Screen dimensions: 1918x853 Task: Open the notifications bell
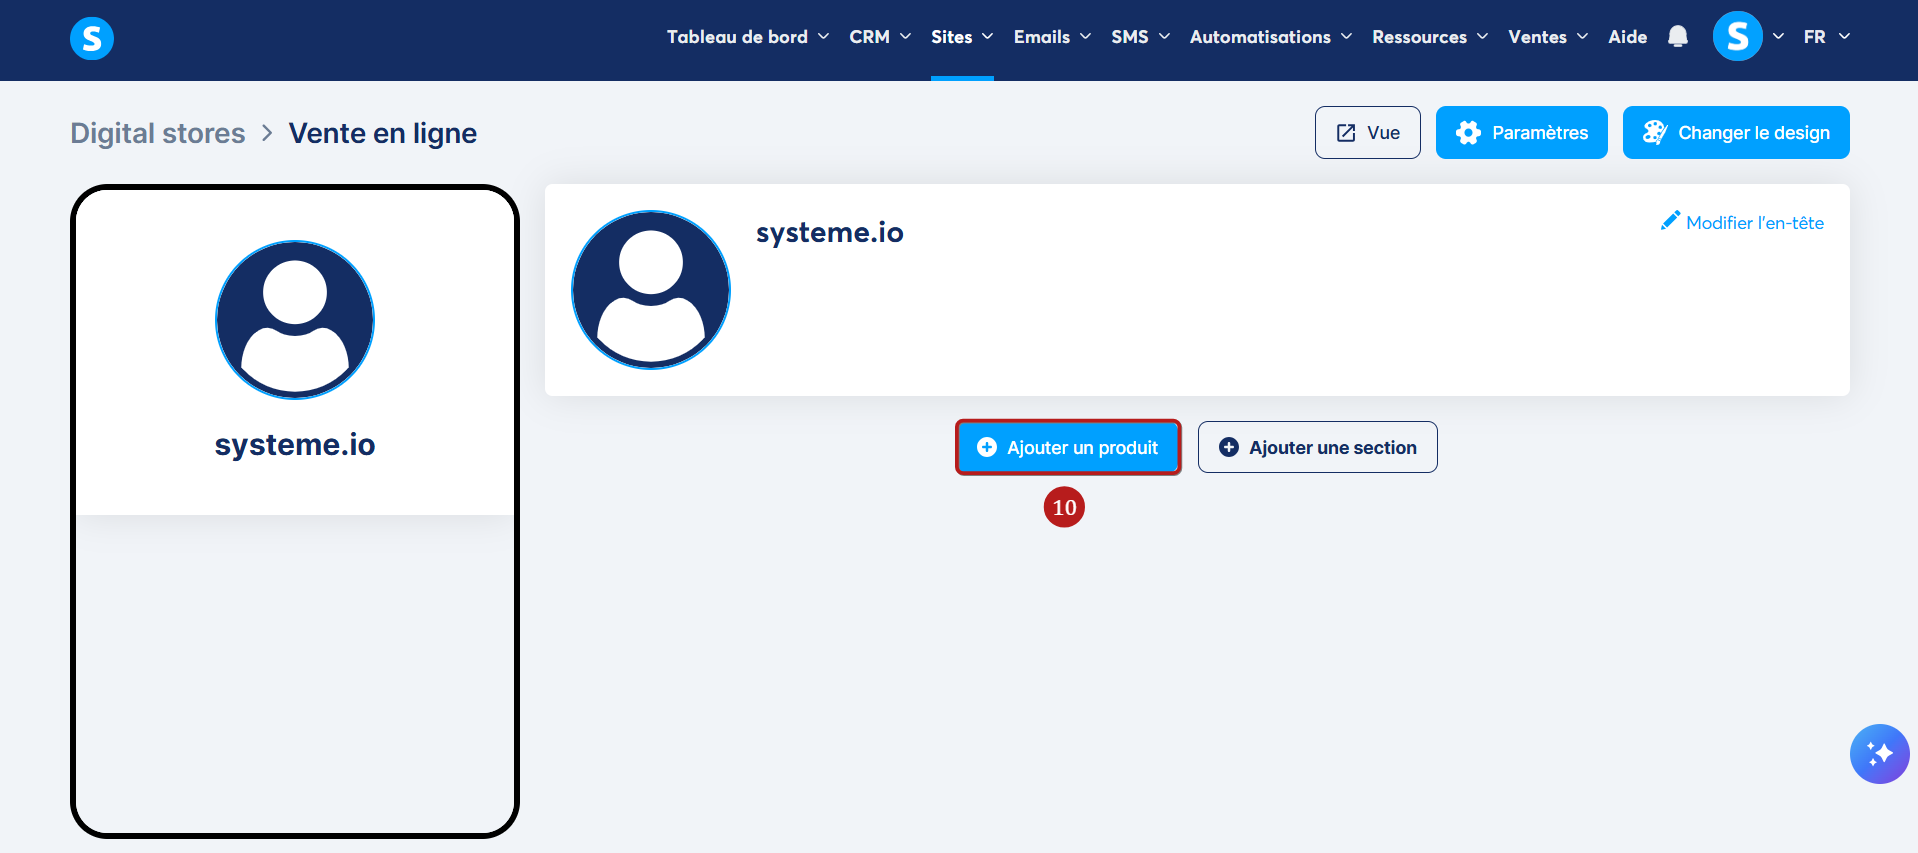(1678, 37)
